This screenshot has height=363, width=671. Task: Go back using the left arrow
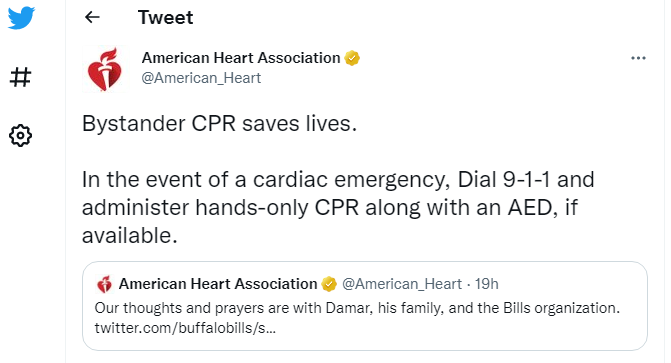pos(92,17)
